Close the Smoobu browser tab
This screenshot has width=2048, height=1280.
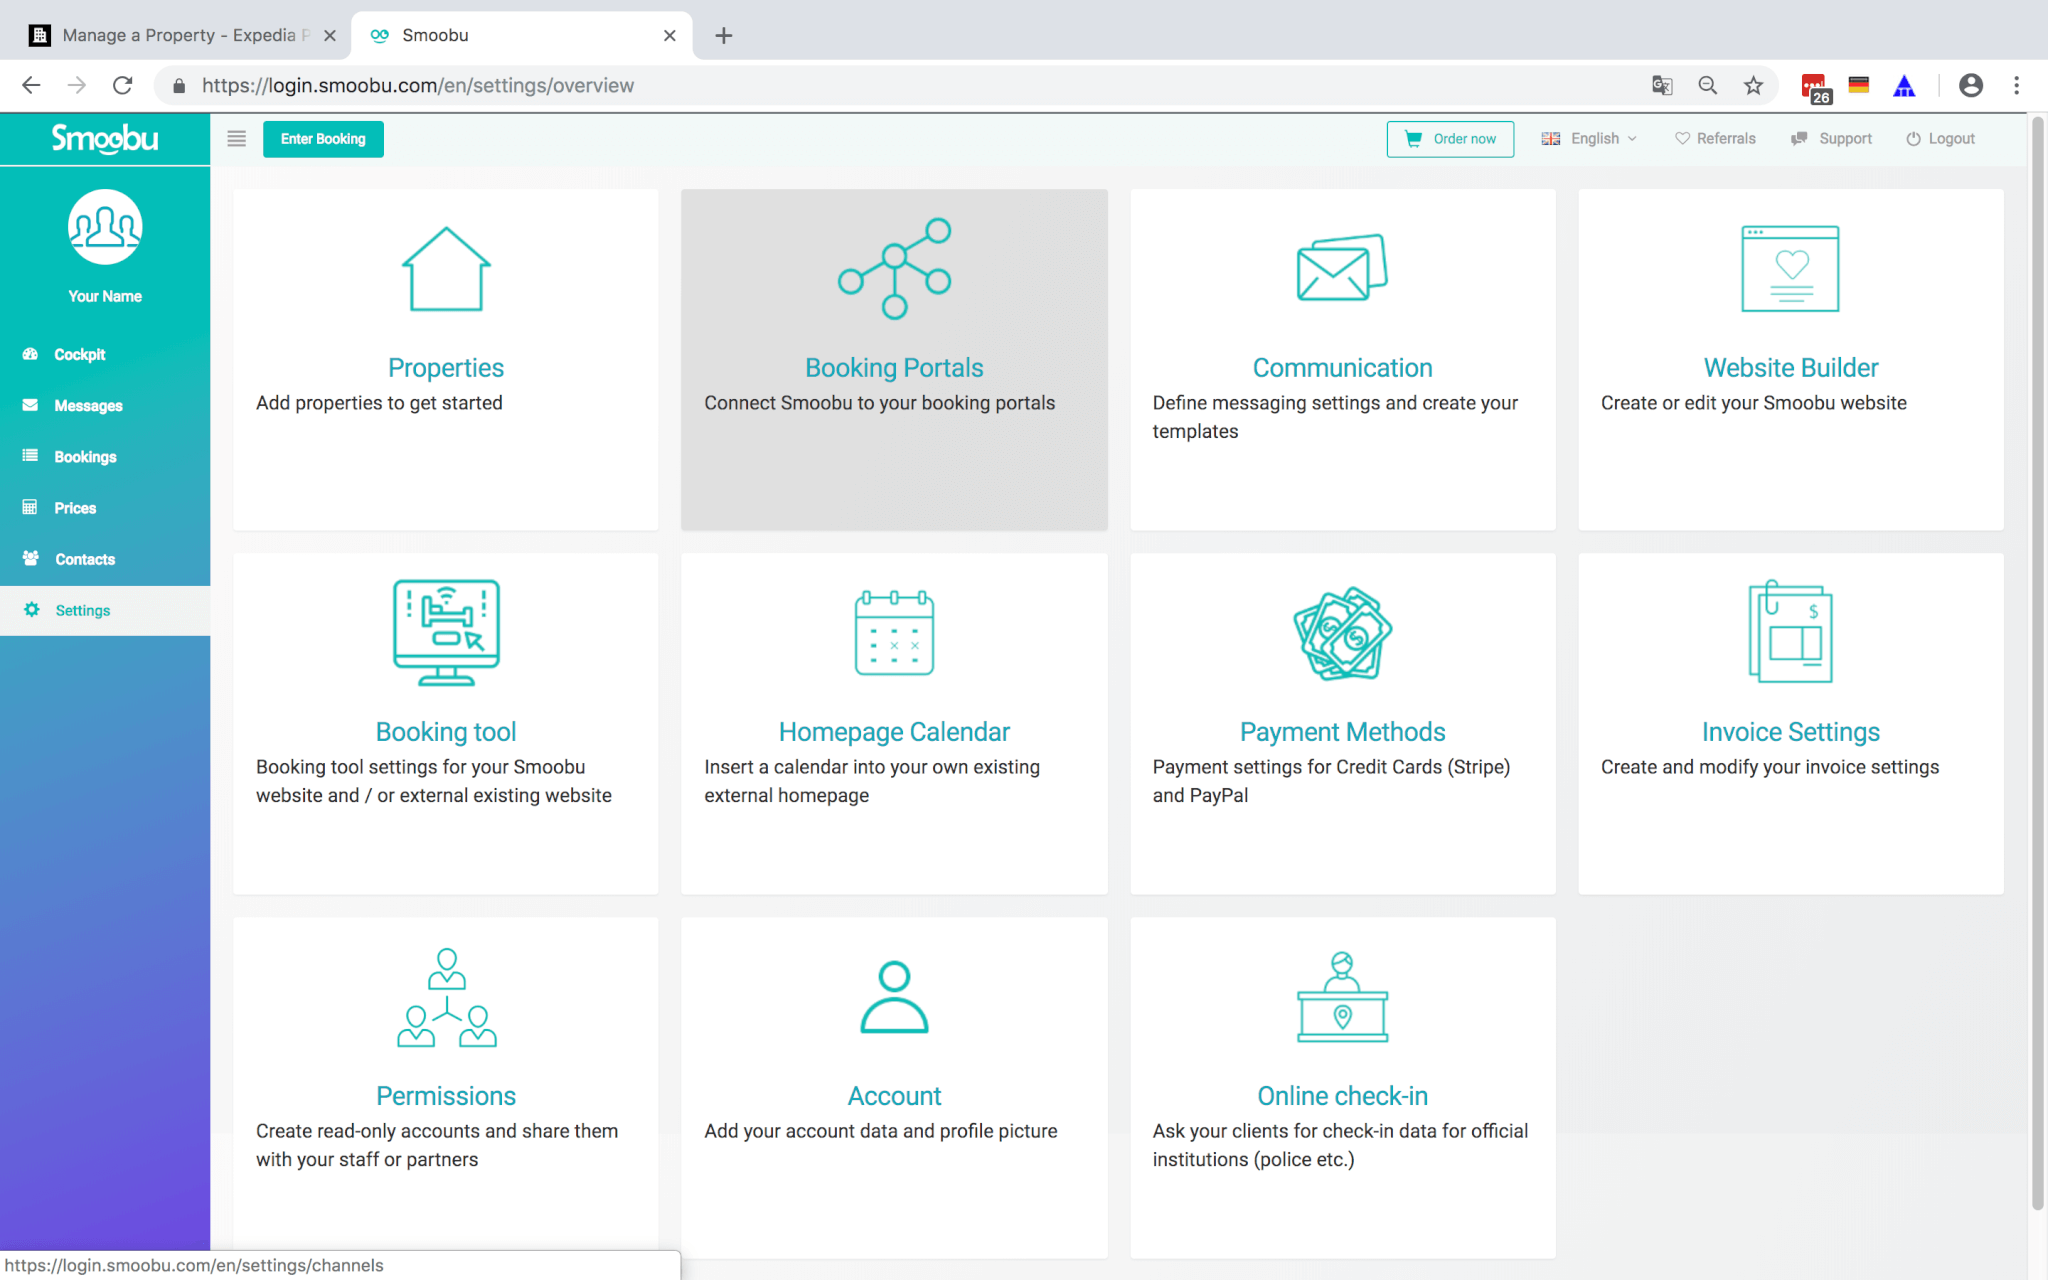[x=670, y=36]
